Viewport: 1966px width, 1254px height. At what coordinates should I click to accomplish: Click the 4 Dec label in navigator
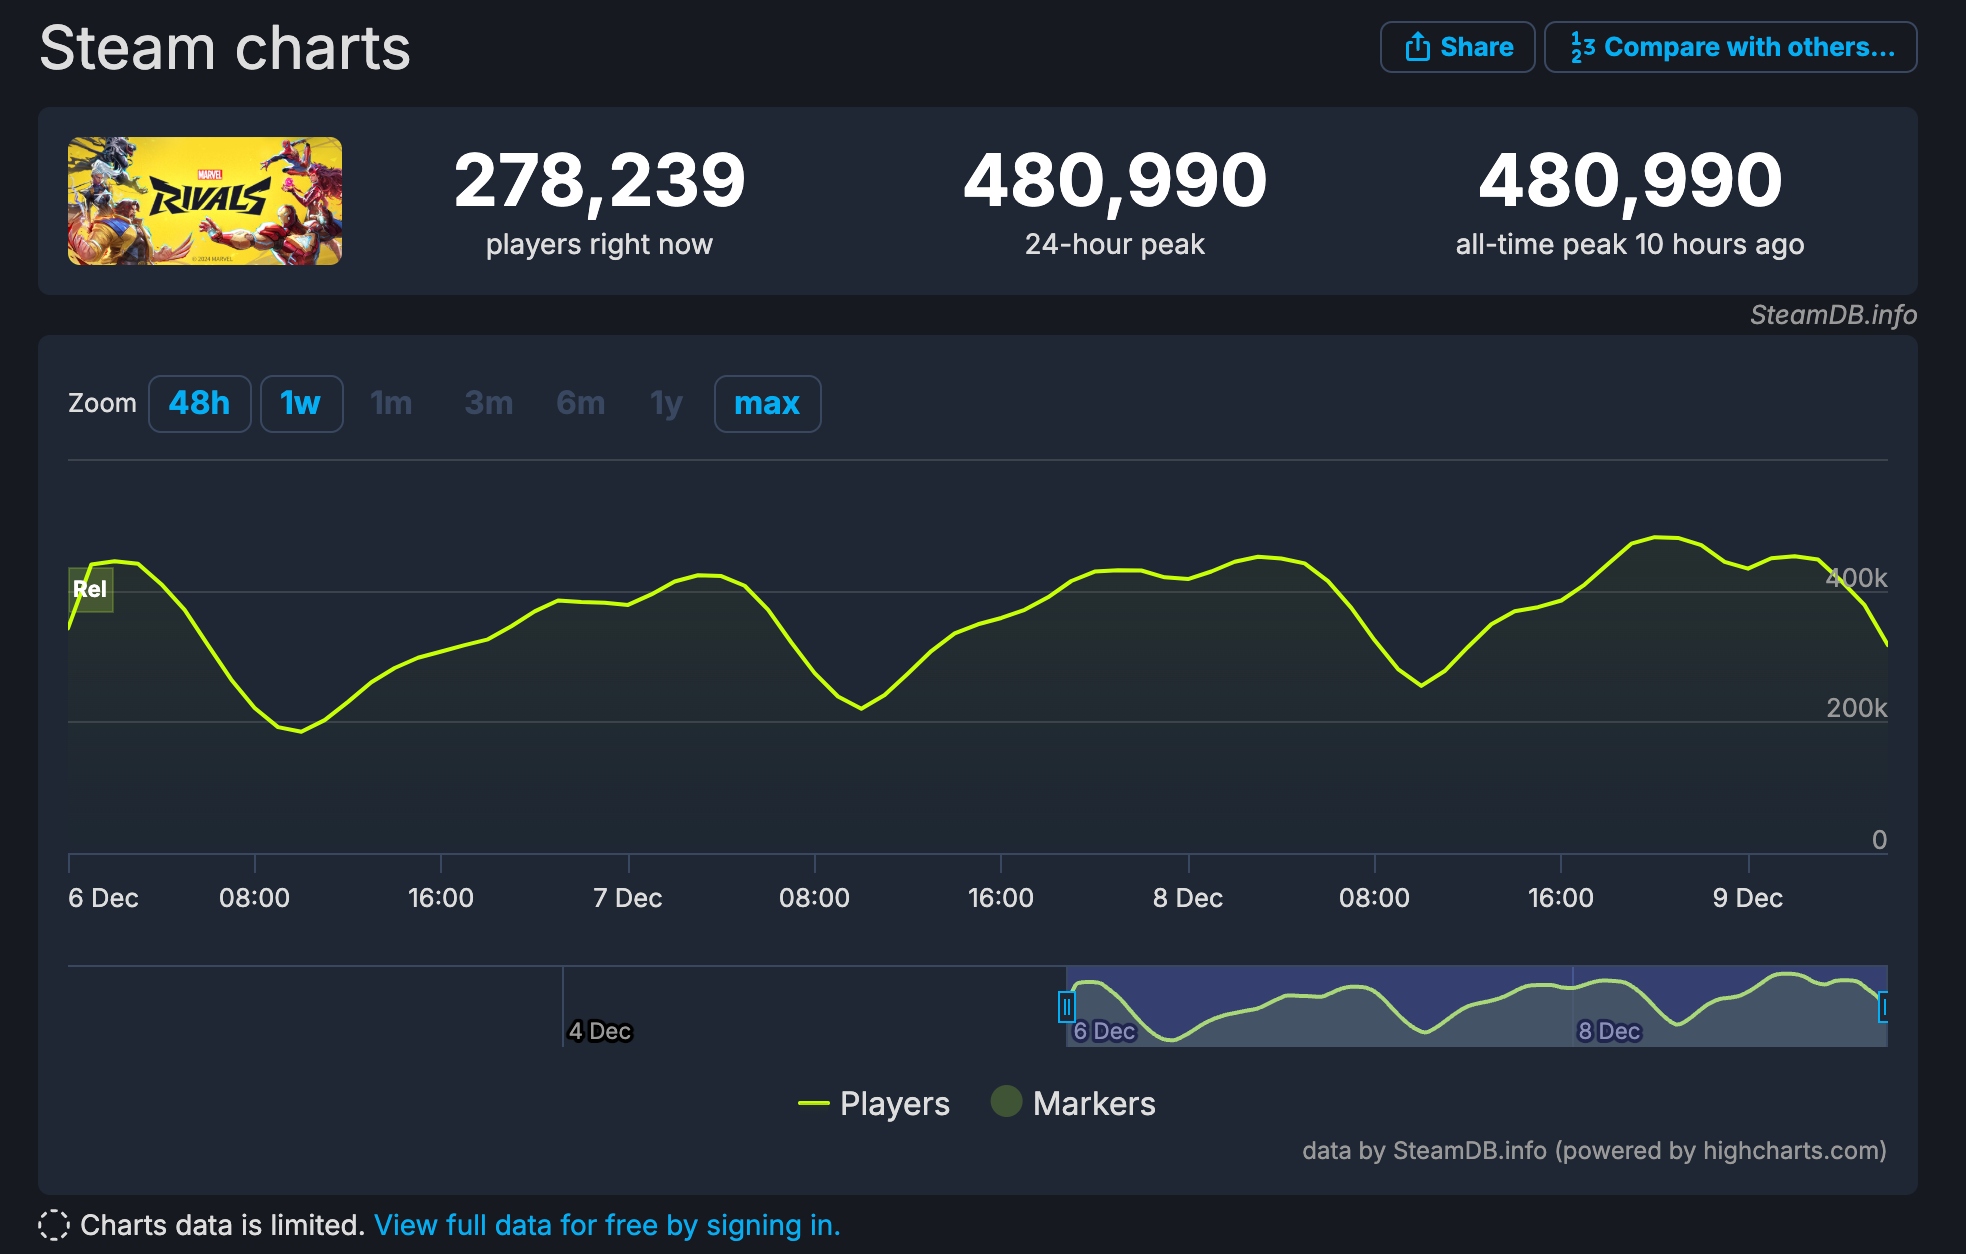point(599,1031)
